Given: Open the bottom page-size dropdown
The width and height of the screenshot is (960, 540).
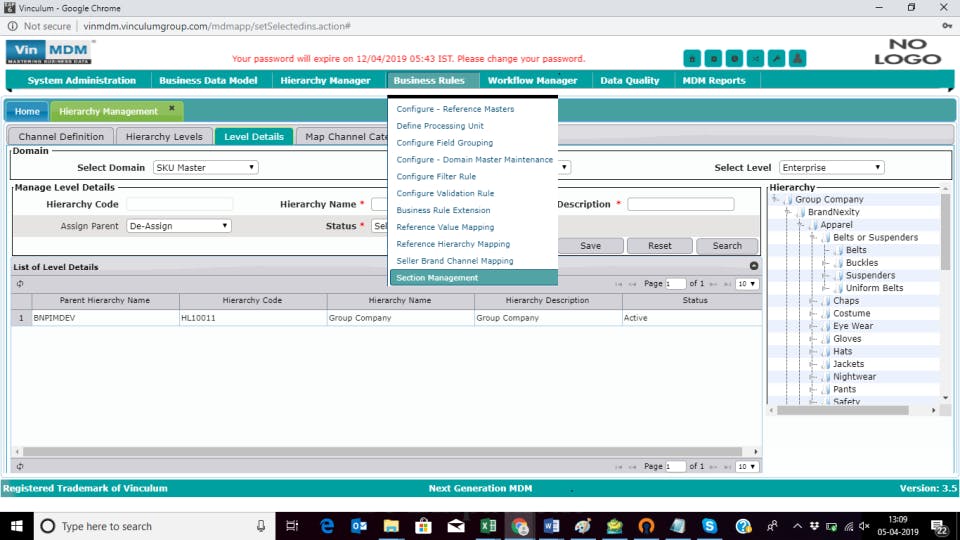Looking at the screenshot, I should click(x=746, y=467).
